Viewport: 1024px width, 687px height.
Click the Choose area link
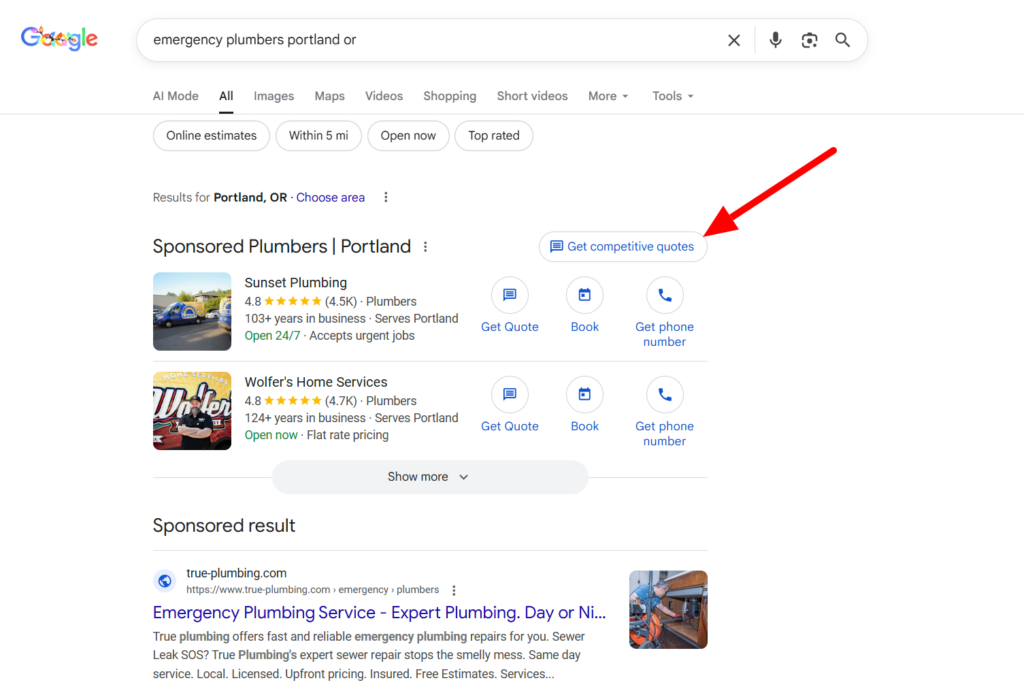[330, 198]
